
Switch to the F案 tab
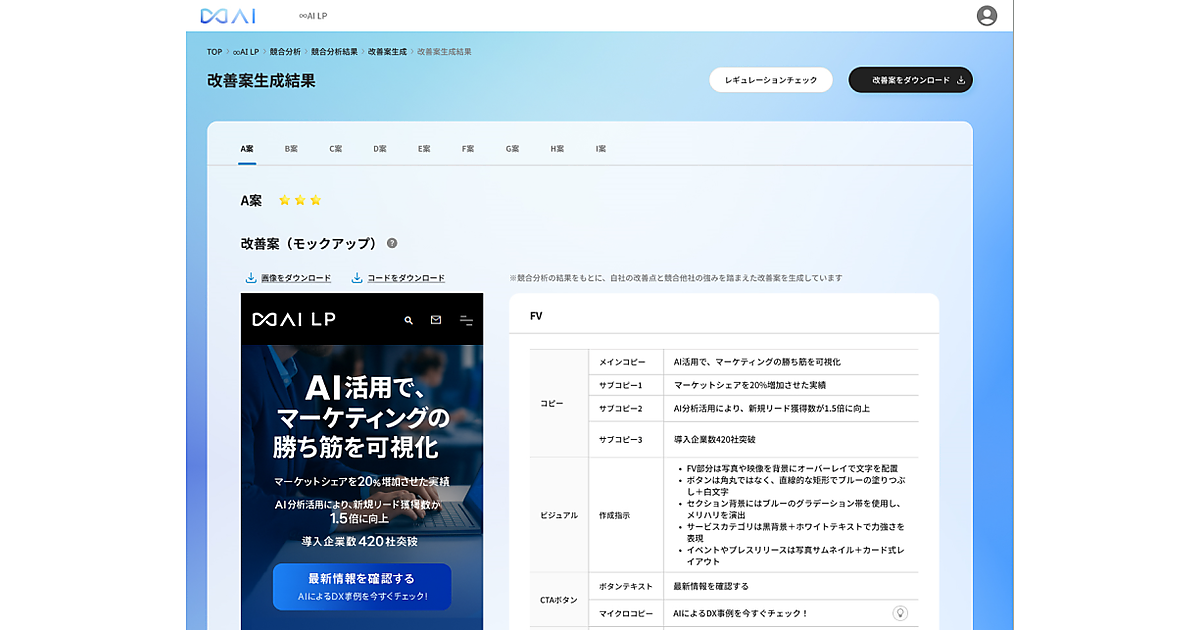pos(468,149)
